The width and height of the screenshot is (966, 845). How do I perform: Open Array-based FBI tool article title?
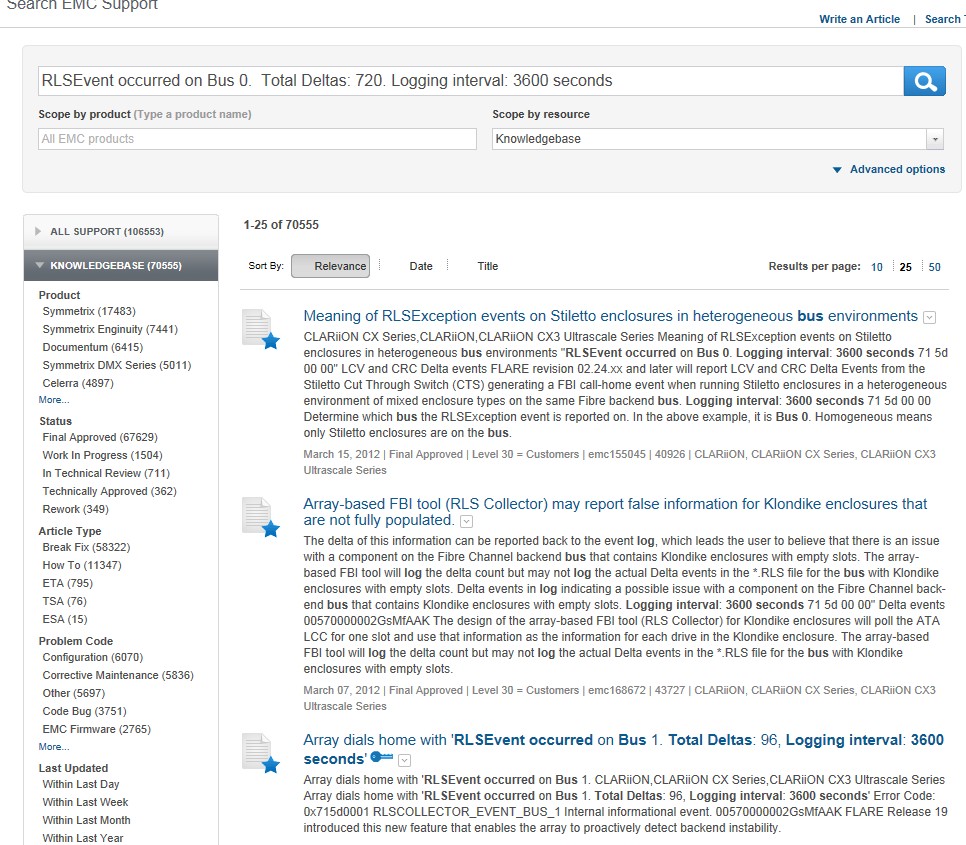tap(615, 512)
